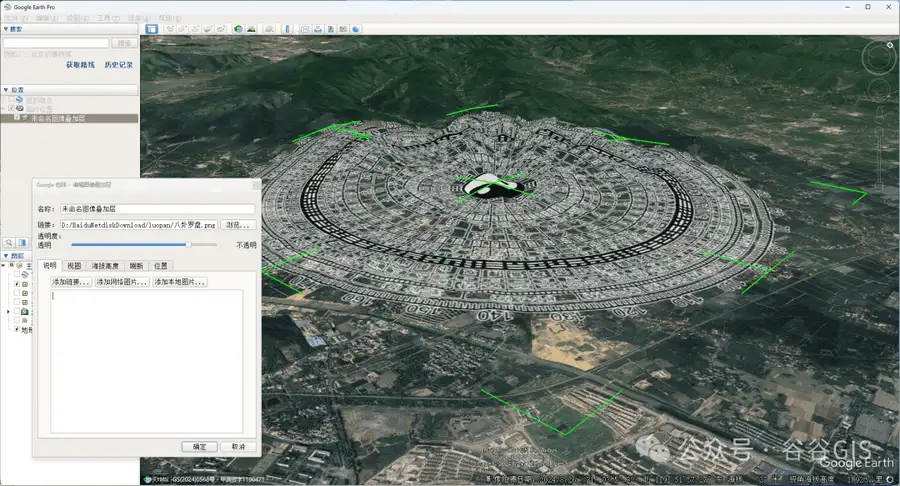
Task: Open the 帮助 Help menu
Action: 169,18
